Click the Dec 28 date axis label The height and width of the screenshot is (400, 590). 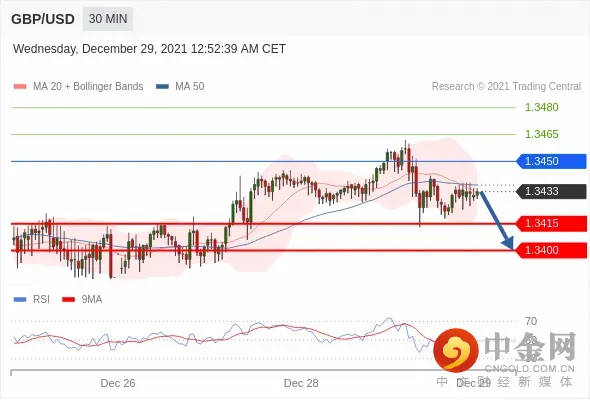tap(301, 383)
